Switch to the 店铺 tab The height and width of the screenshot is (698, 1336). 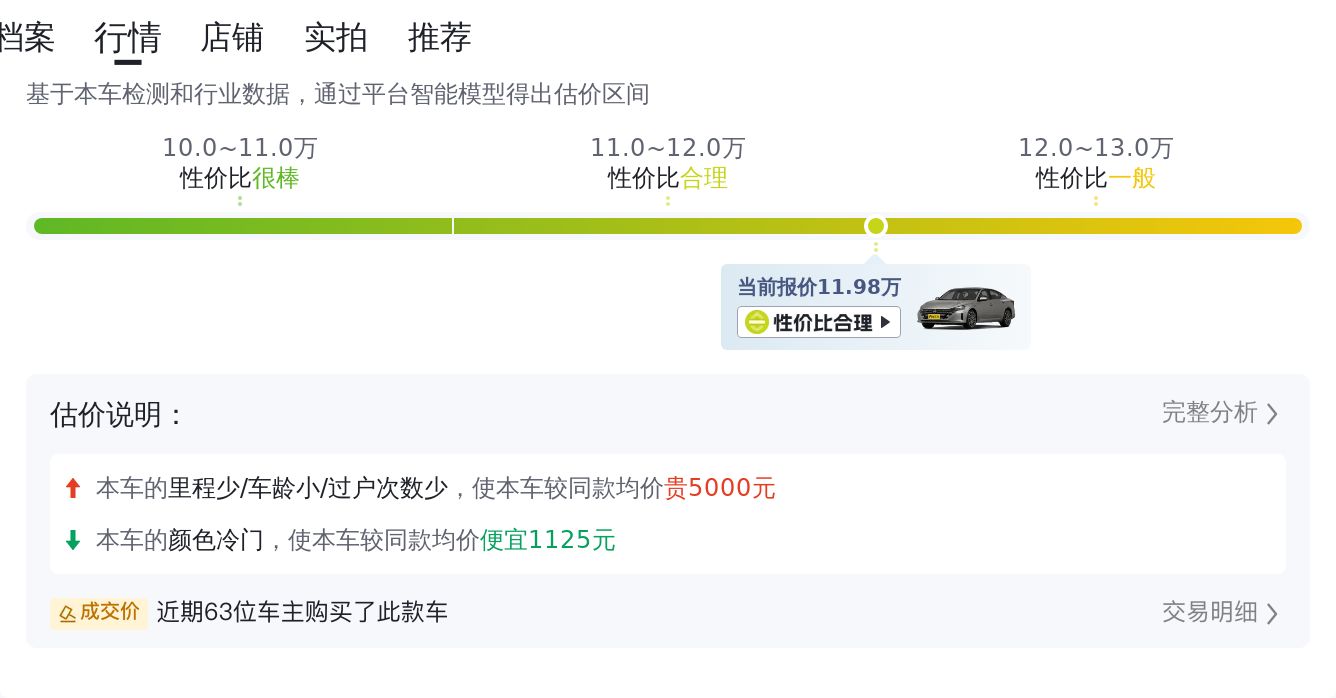pyautogui.click(x=232, y=38)
